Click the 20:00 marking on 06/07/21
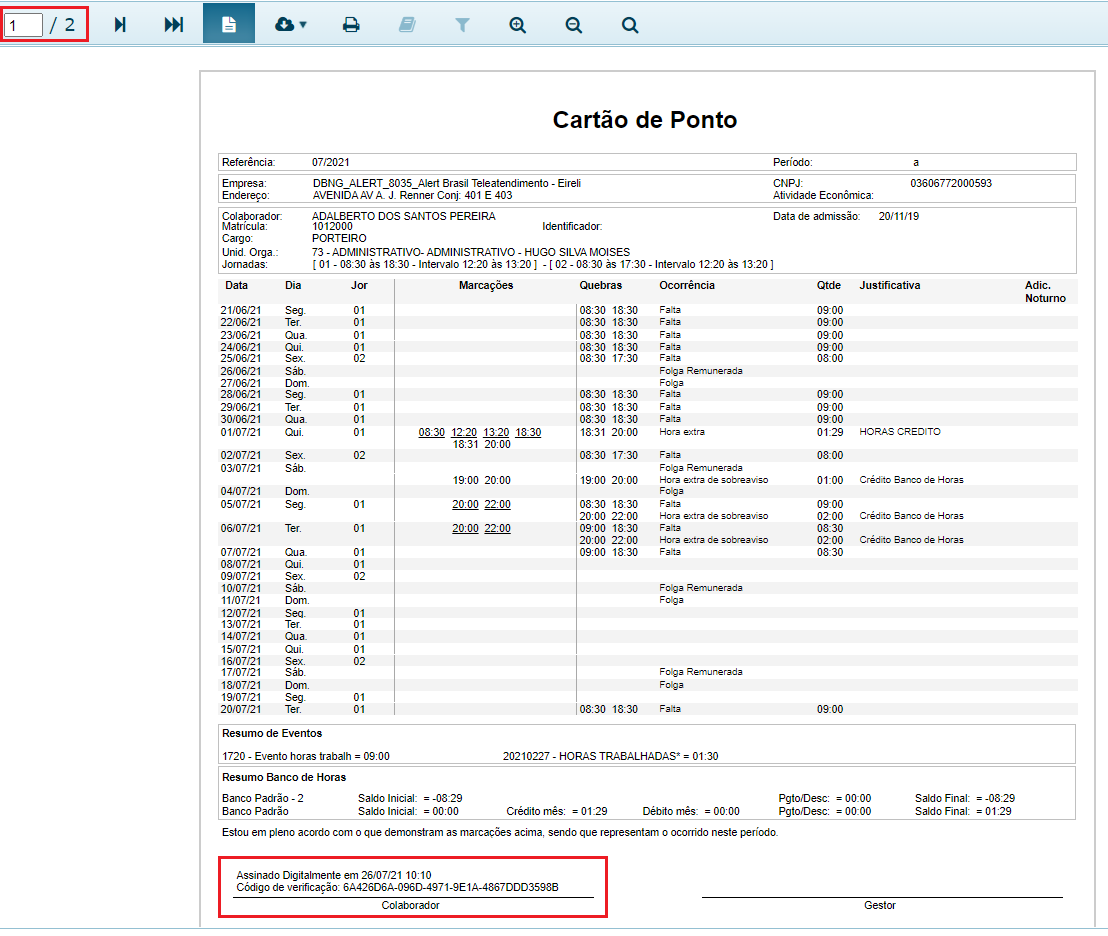This screenshot has height=936, width=1108. (465, 528)
